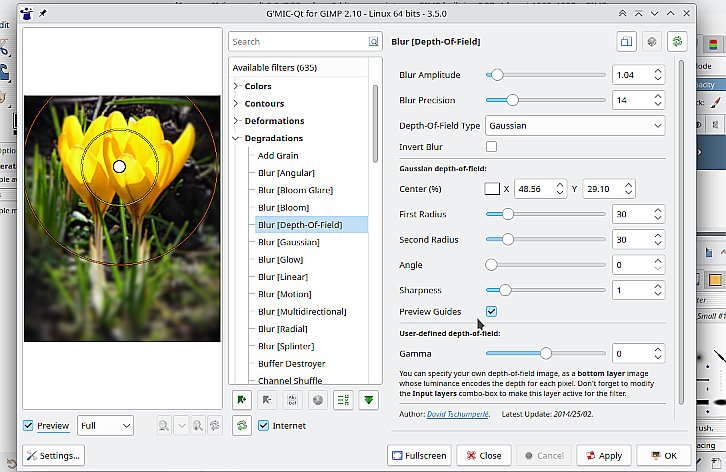Open the Depth-Of-Field Type dropdown

(x=575, y=126)
